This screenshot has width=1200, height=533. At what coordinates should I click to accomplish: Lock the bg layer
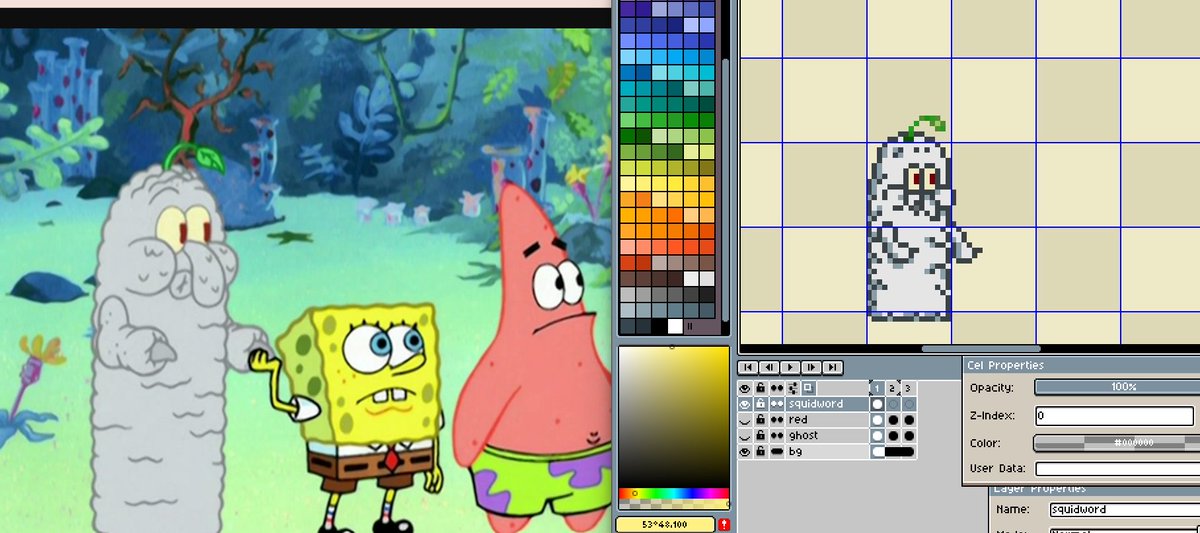(x=761, y=451)
